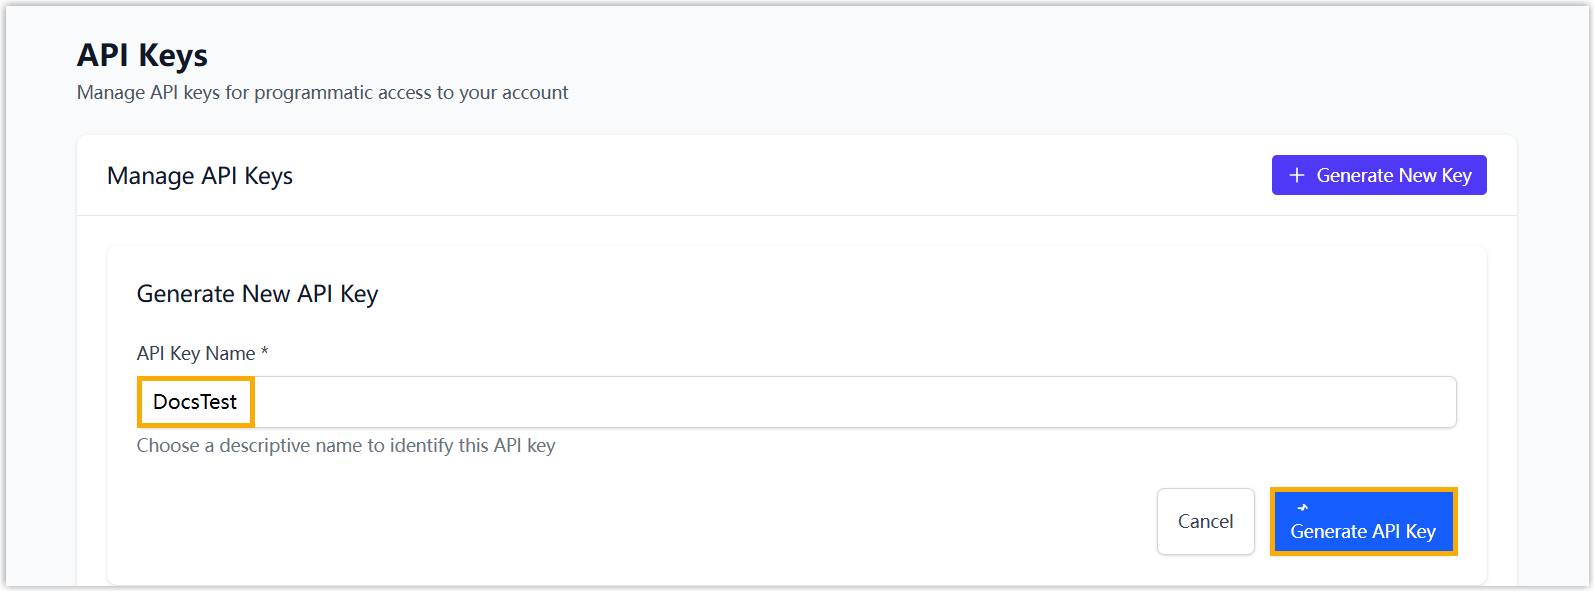The image size is (1595, 592).
Task: Click the API Keys page title
Action: [x=142, y=56]
